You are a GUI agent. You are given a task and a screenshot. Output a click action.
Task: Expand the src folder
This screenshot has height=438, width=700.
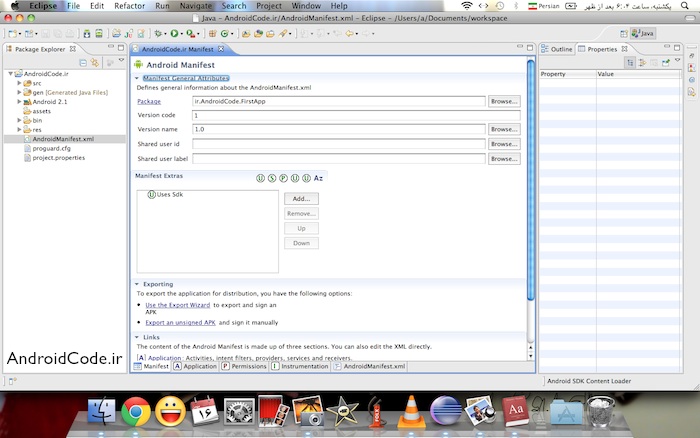(19, 83)
